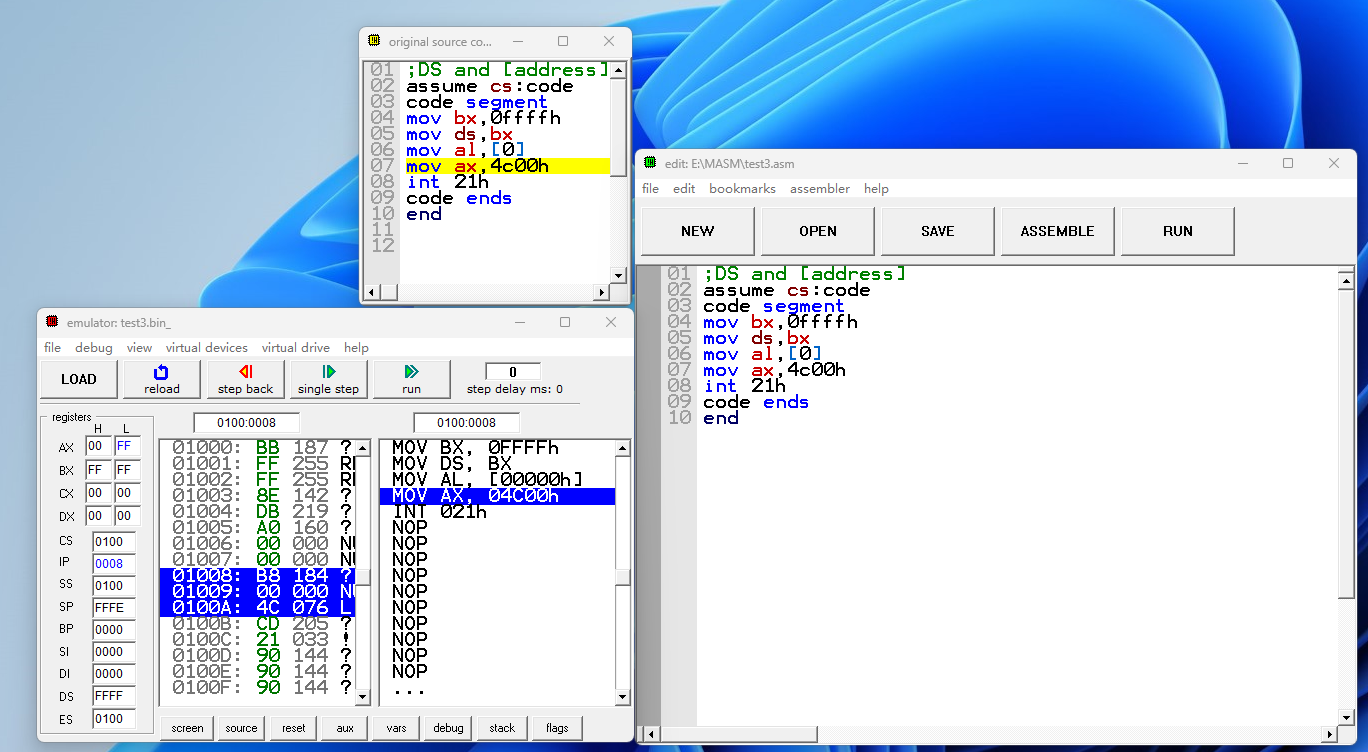Click editor line 04 mov bx,0ffffh
1368x752 pixels.
coord(780,322)
